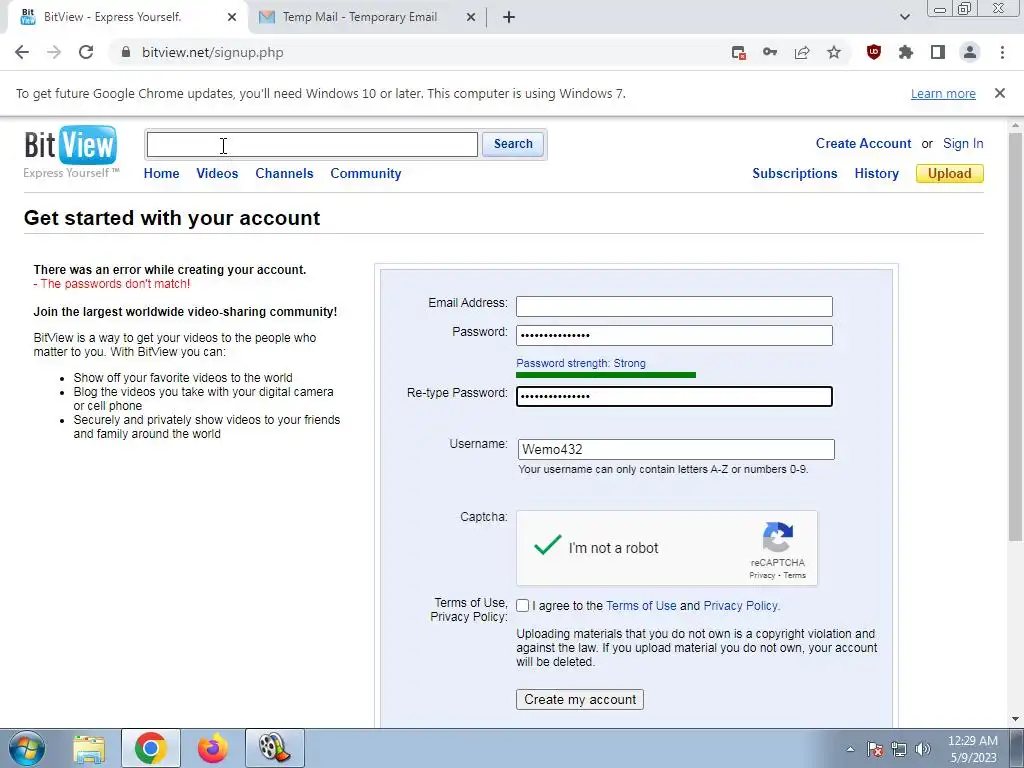
Task: Click the "Password strength: Strong" text
Action: point(581,363)
